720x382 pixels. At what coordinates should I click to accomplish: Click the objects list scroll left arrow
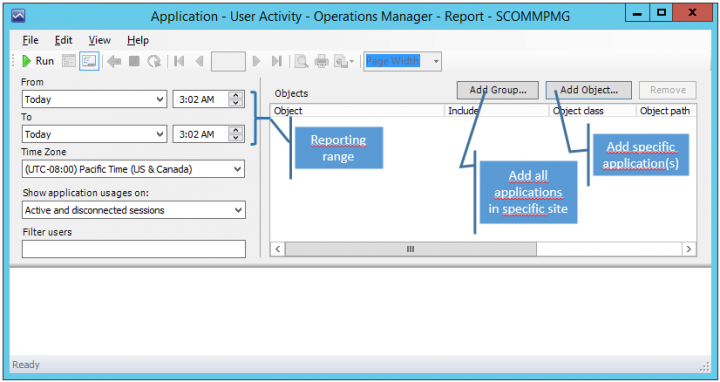277,249
